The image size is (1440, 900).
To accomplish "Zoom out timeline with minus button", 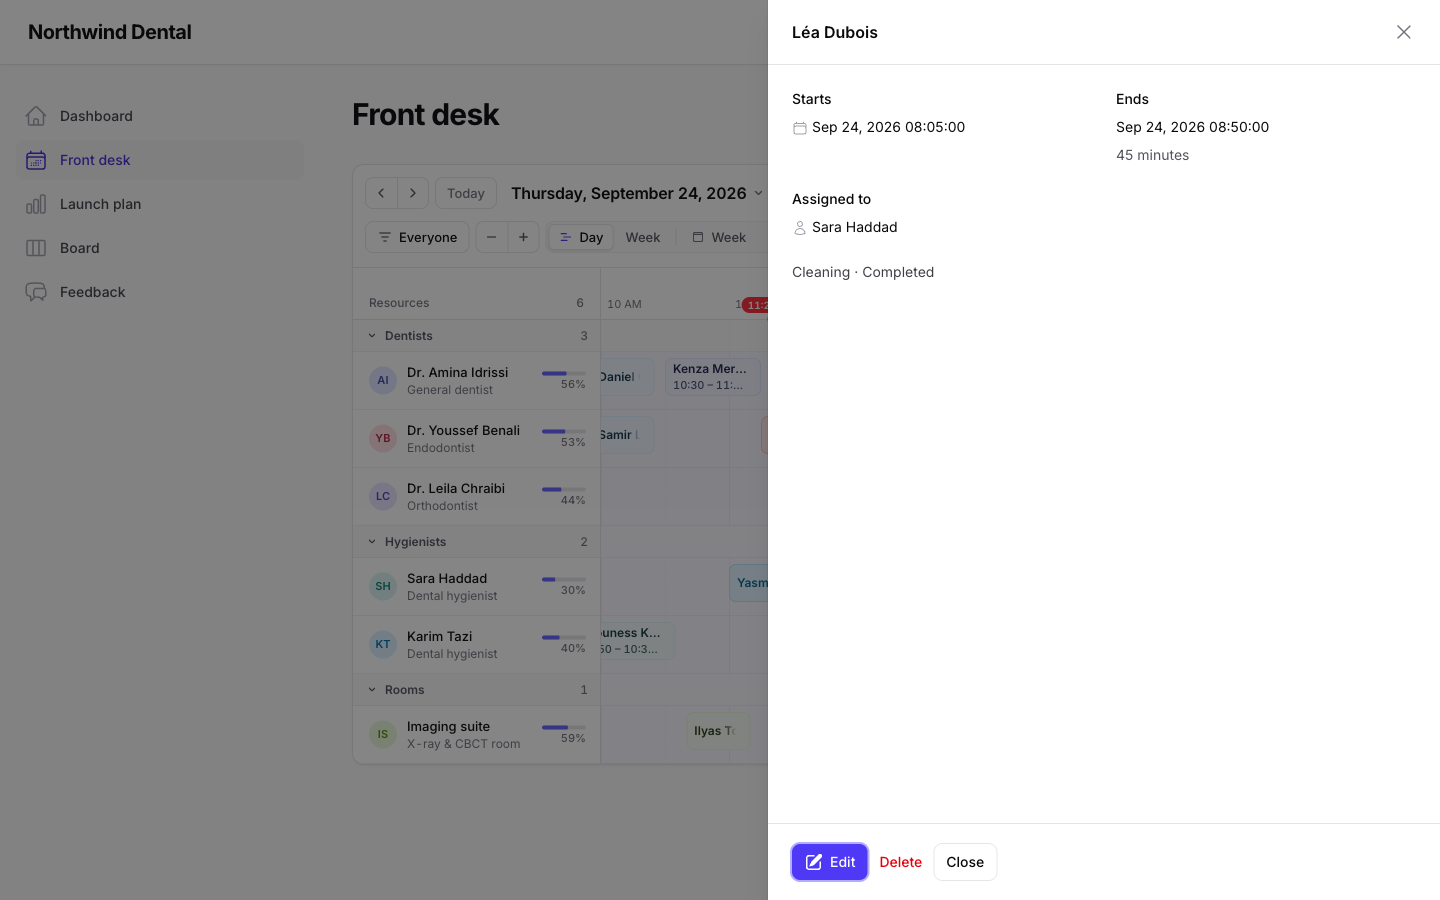I will click(491, 237).
